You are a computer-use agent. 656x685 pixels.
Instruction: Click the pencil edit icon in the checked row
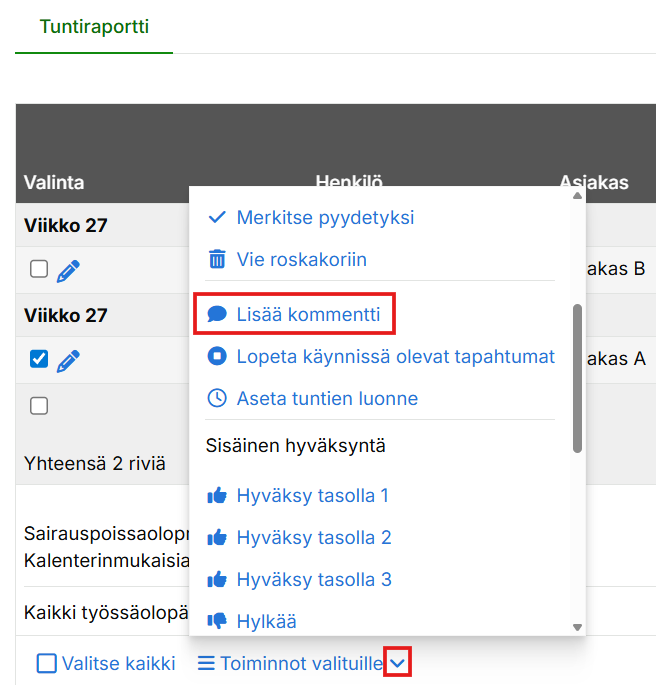tap(68, 360)
